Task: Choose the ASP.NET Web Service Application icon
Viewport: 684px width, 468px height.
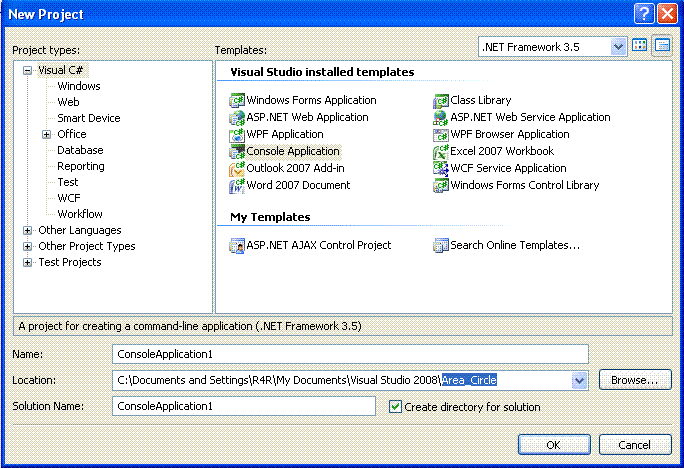Action: click(441, 117)
